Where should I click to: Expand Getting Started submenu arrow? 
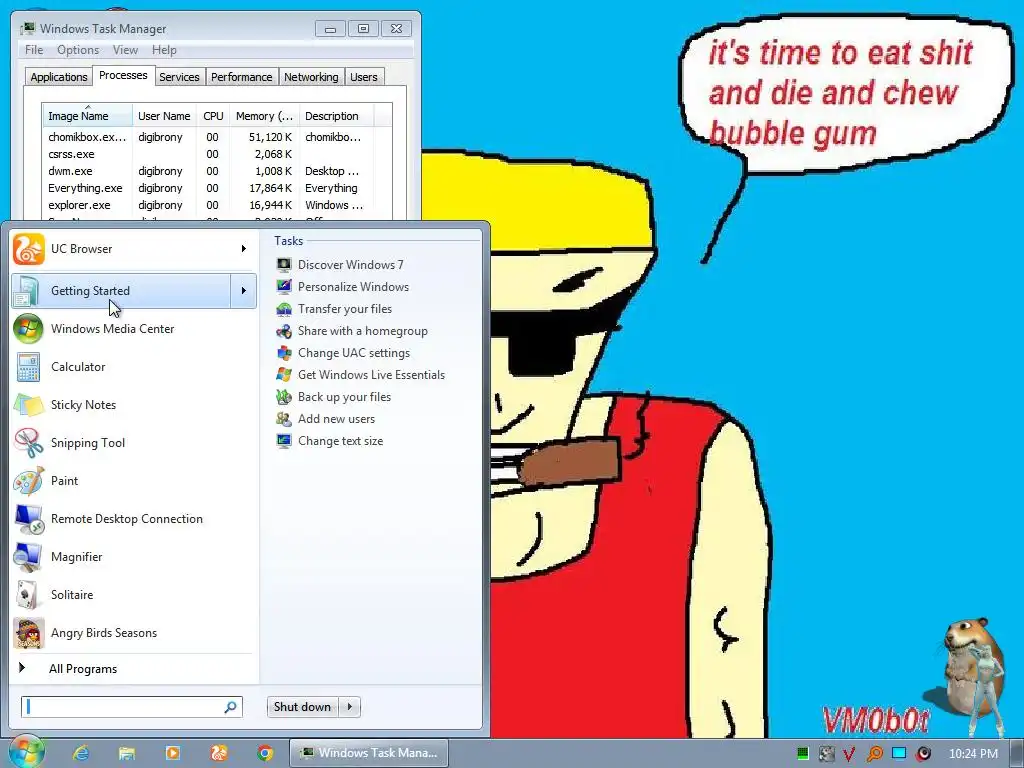click(244, 291)
